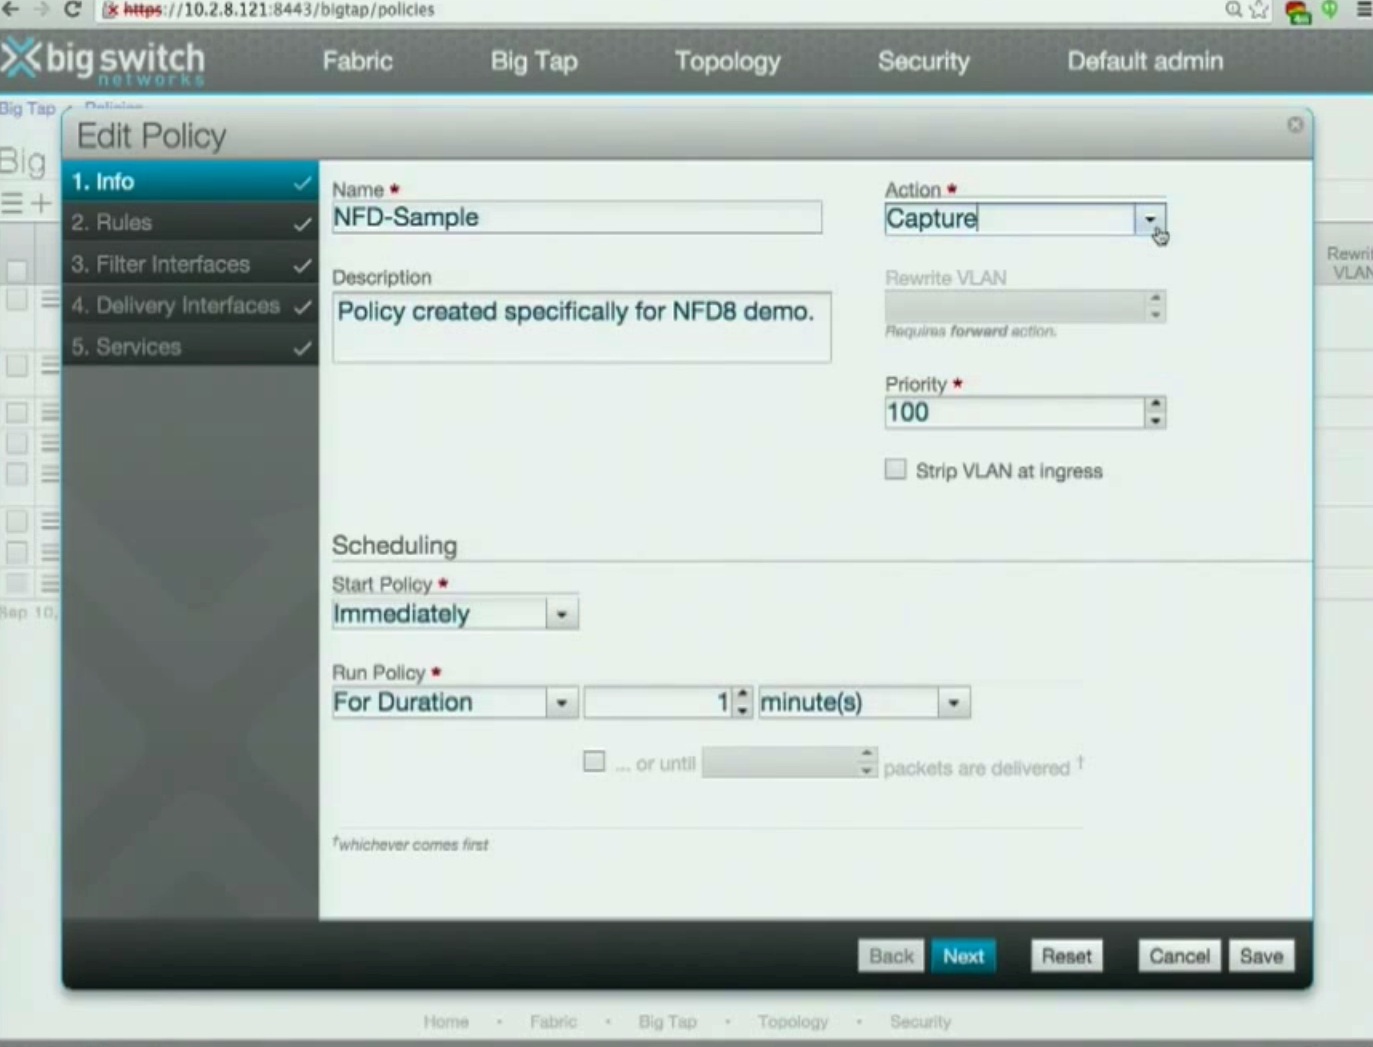
Task: Click the plus icon to add policy
Action: (x=41, y=204)
